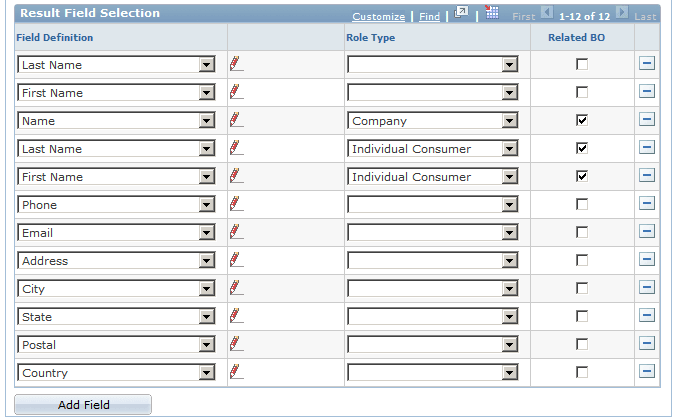Tick the Related BO box for Postal
This screenshot has width=677, height=418.
(582, 345)
